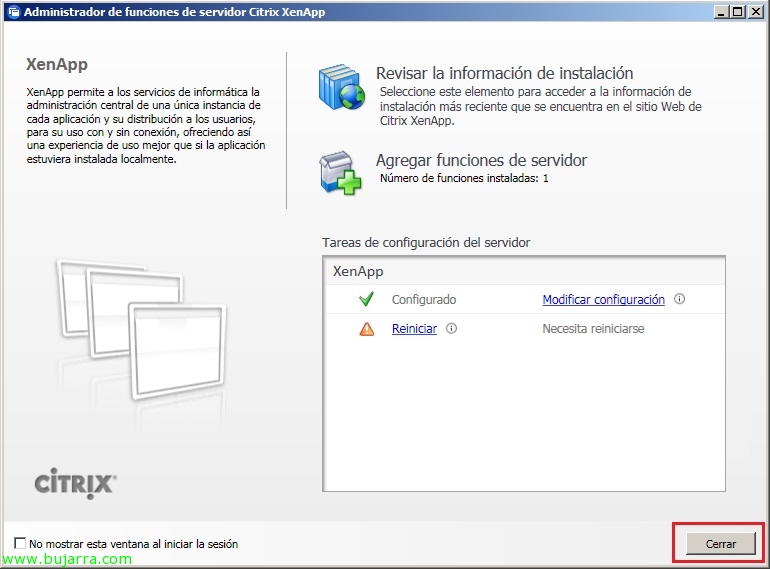This screenshot has width=770, height=569.
Task: Click the 'Configurado' status text
Action: 424,299
